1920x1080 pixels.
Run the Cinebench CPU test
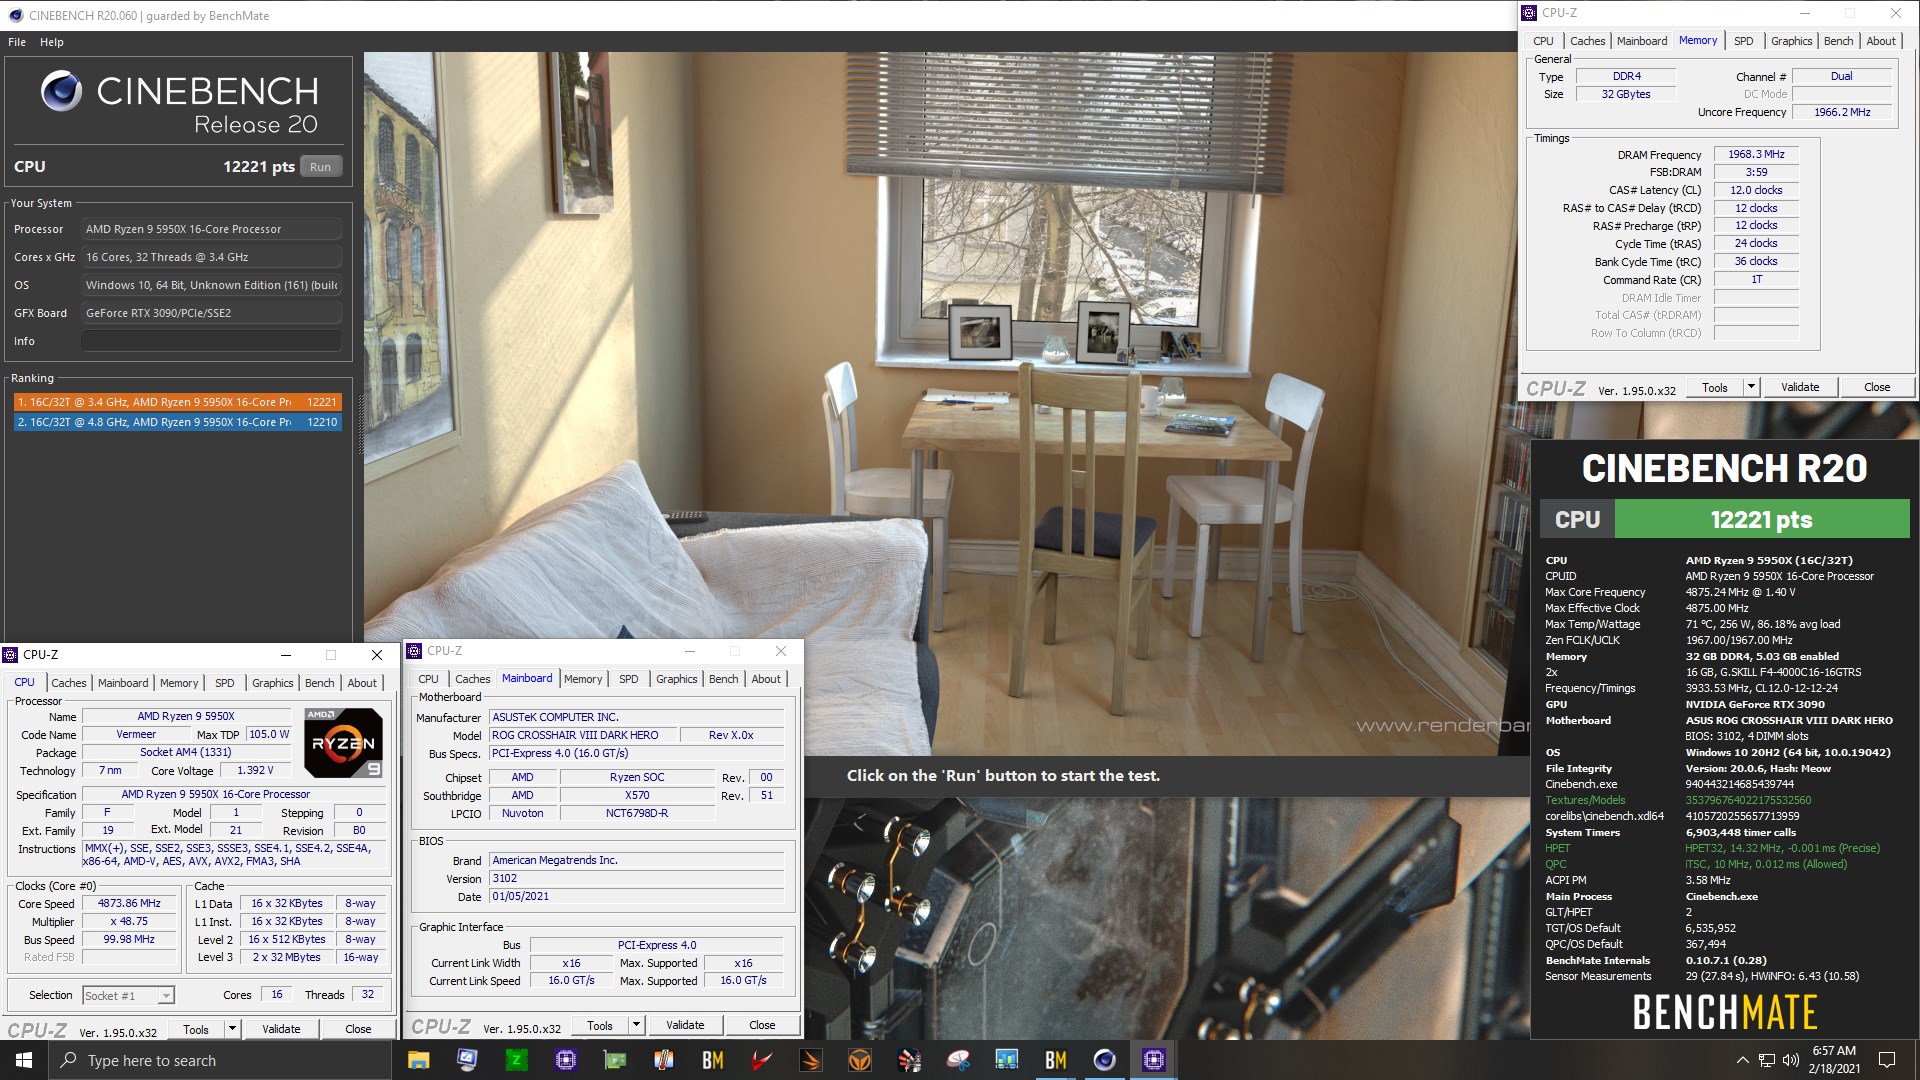[320, 167]
